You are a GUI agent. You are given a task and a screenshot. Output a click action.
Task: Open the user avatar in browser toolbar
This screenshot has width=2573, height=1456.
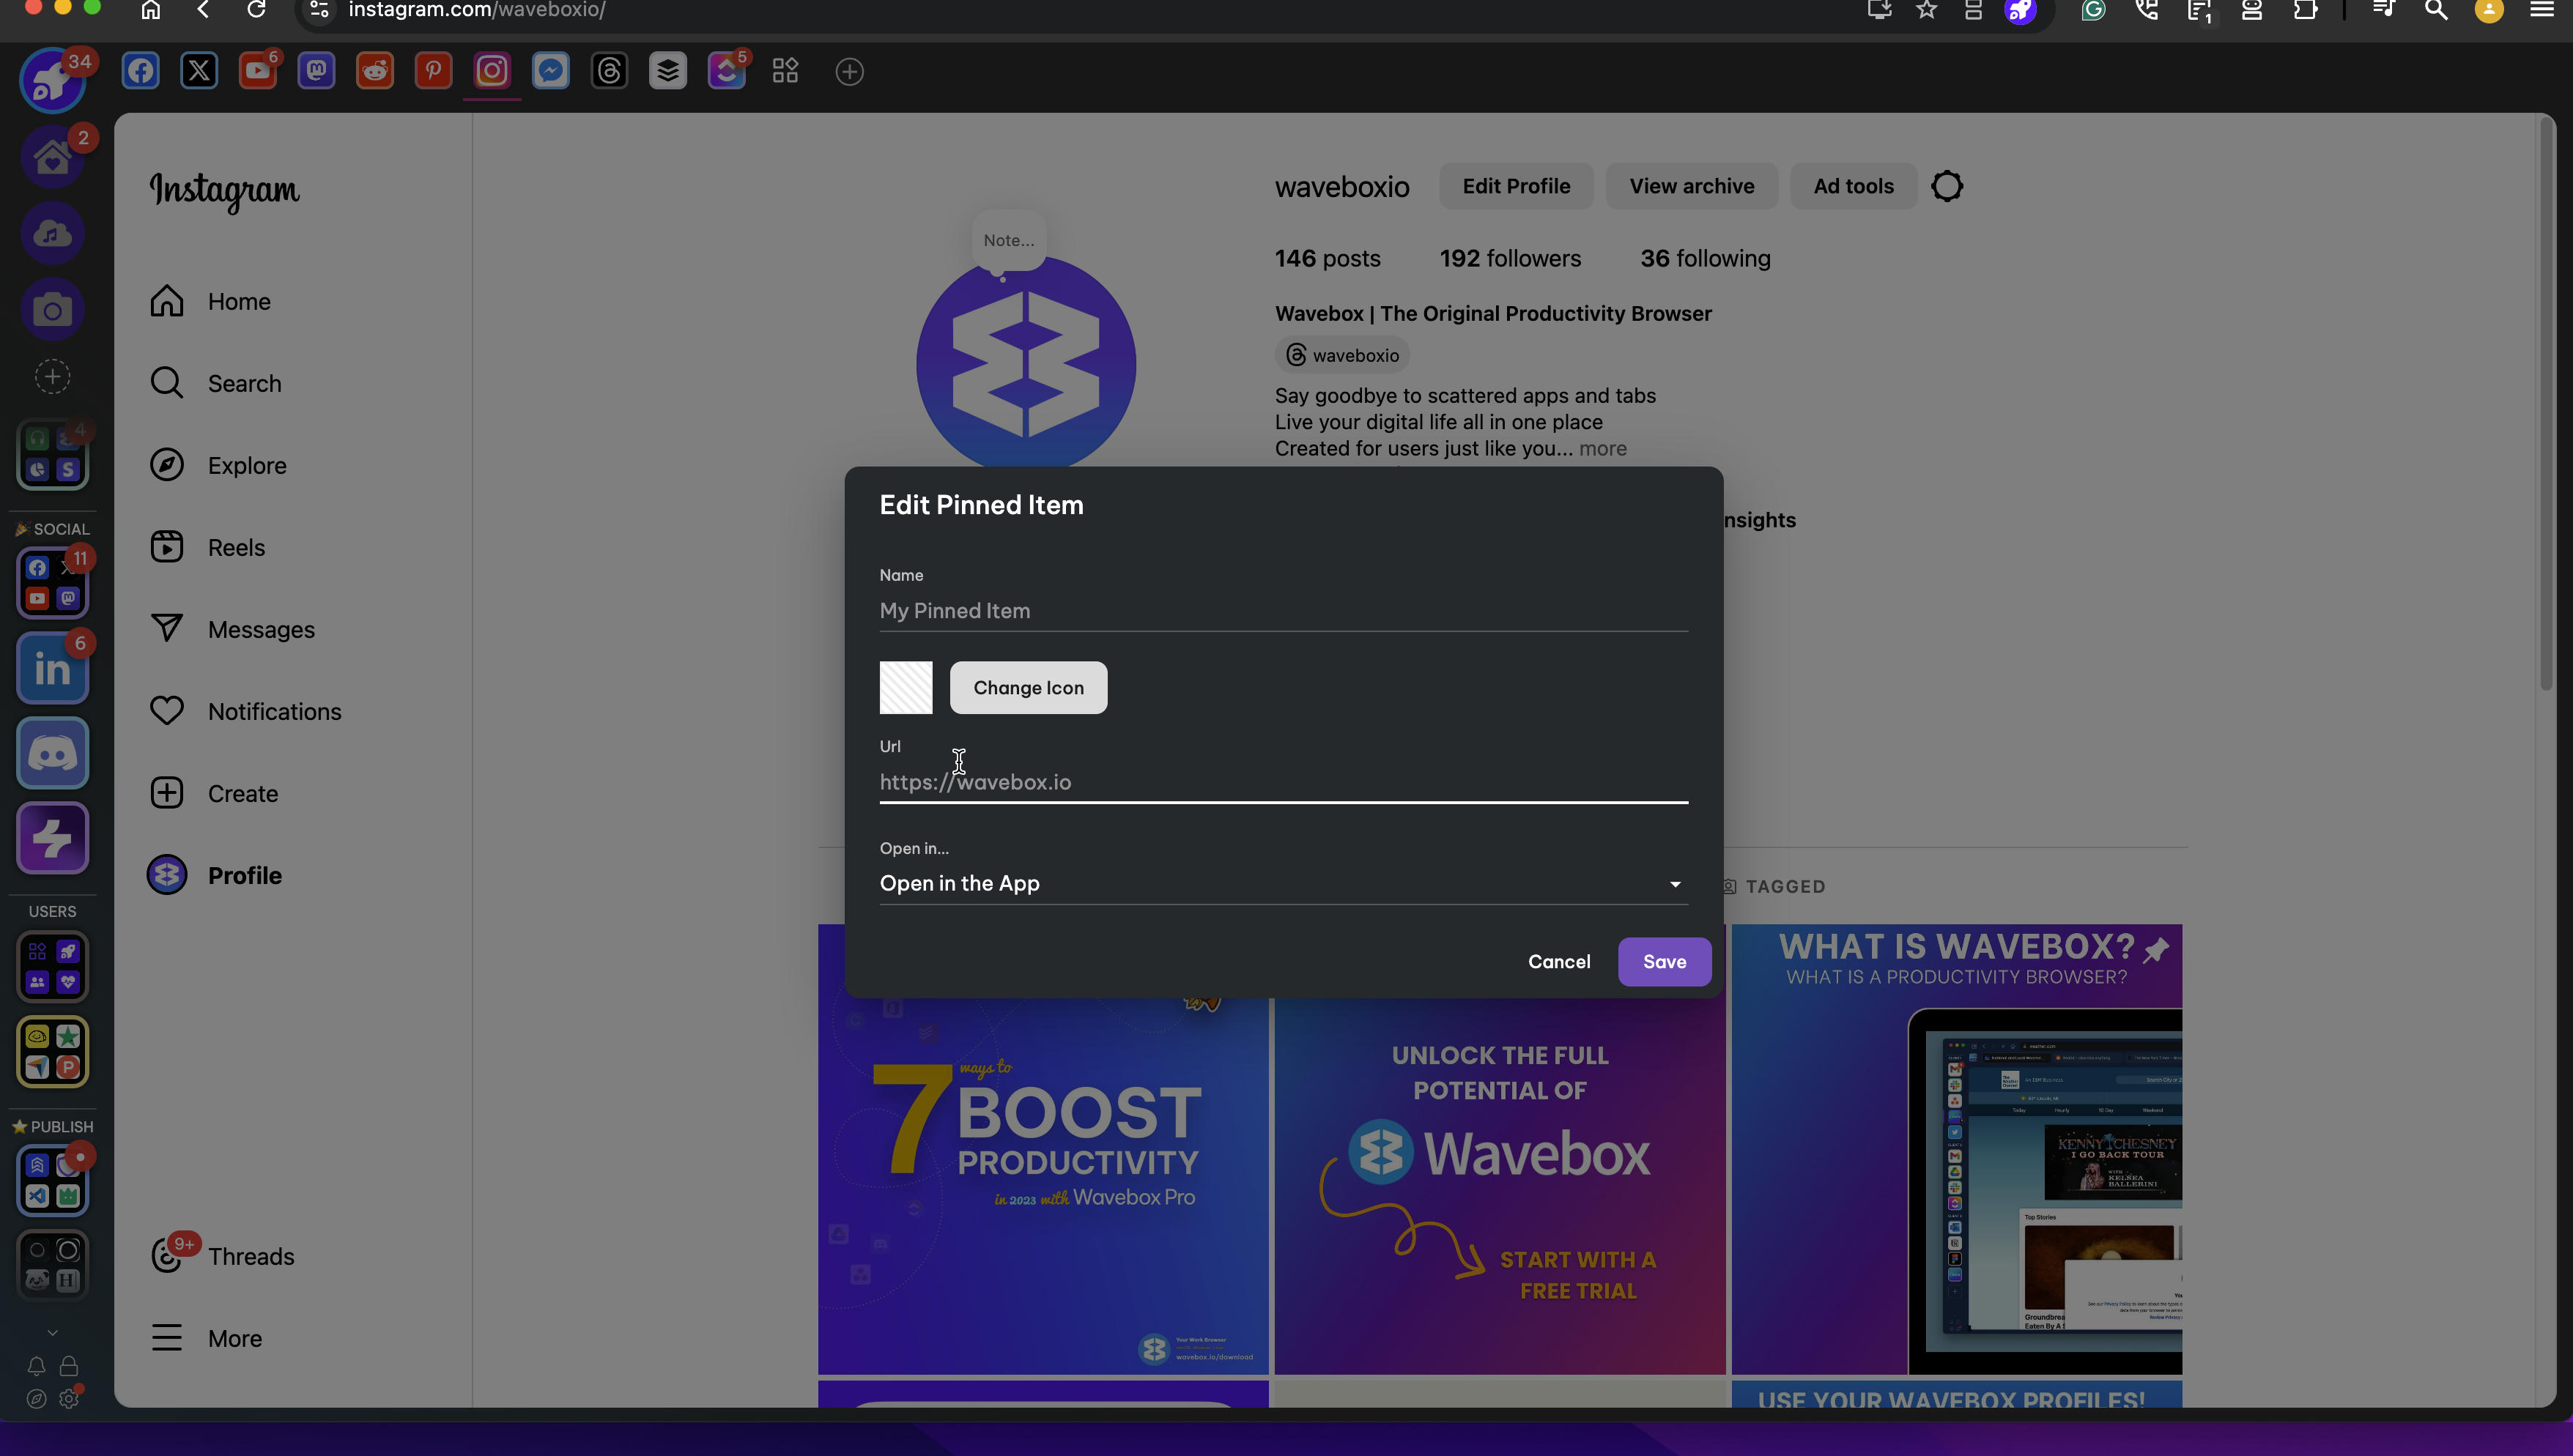[x=2489, y=10]
